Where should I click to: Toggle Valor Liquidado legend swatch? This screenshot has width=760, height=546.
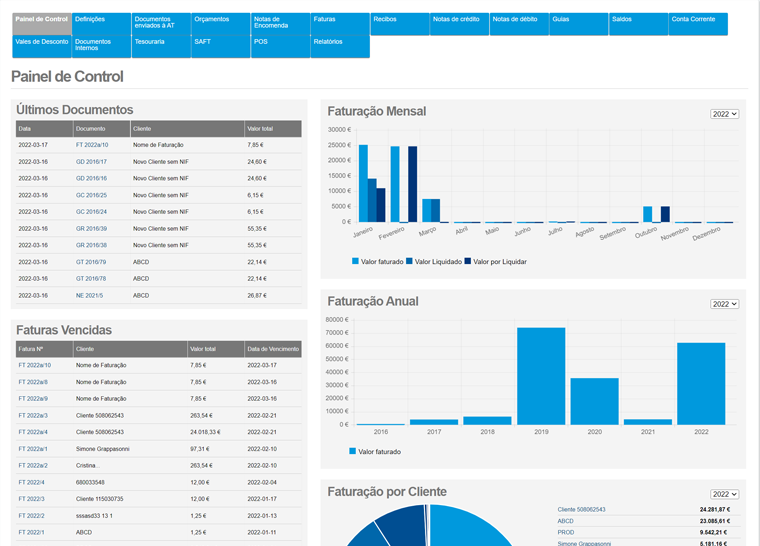(x=409, y=261)
